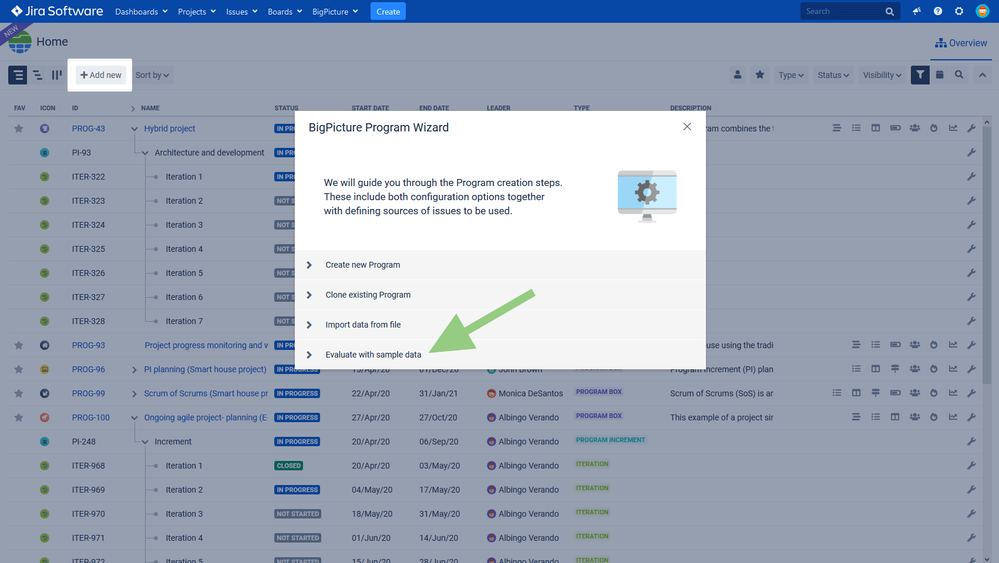
Task: Toggle the funnel filter icon
Action: [x=920, y=75]
